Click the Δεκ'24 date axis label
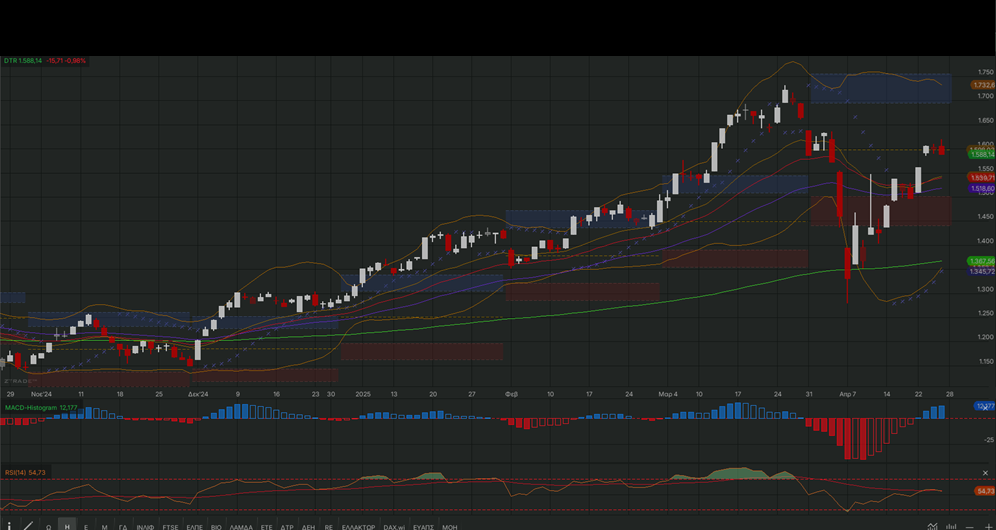The image size is (996, 530). click(x=198, y=394)
